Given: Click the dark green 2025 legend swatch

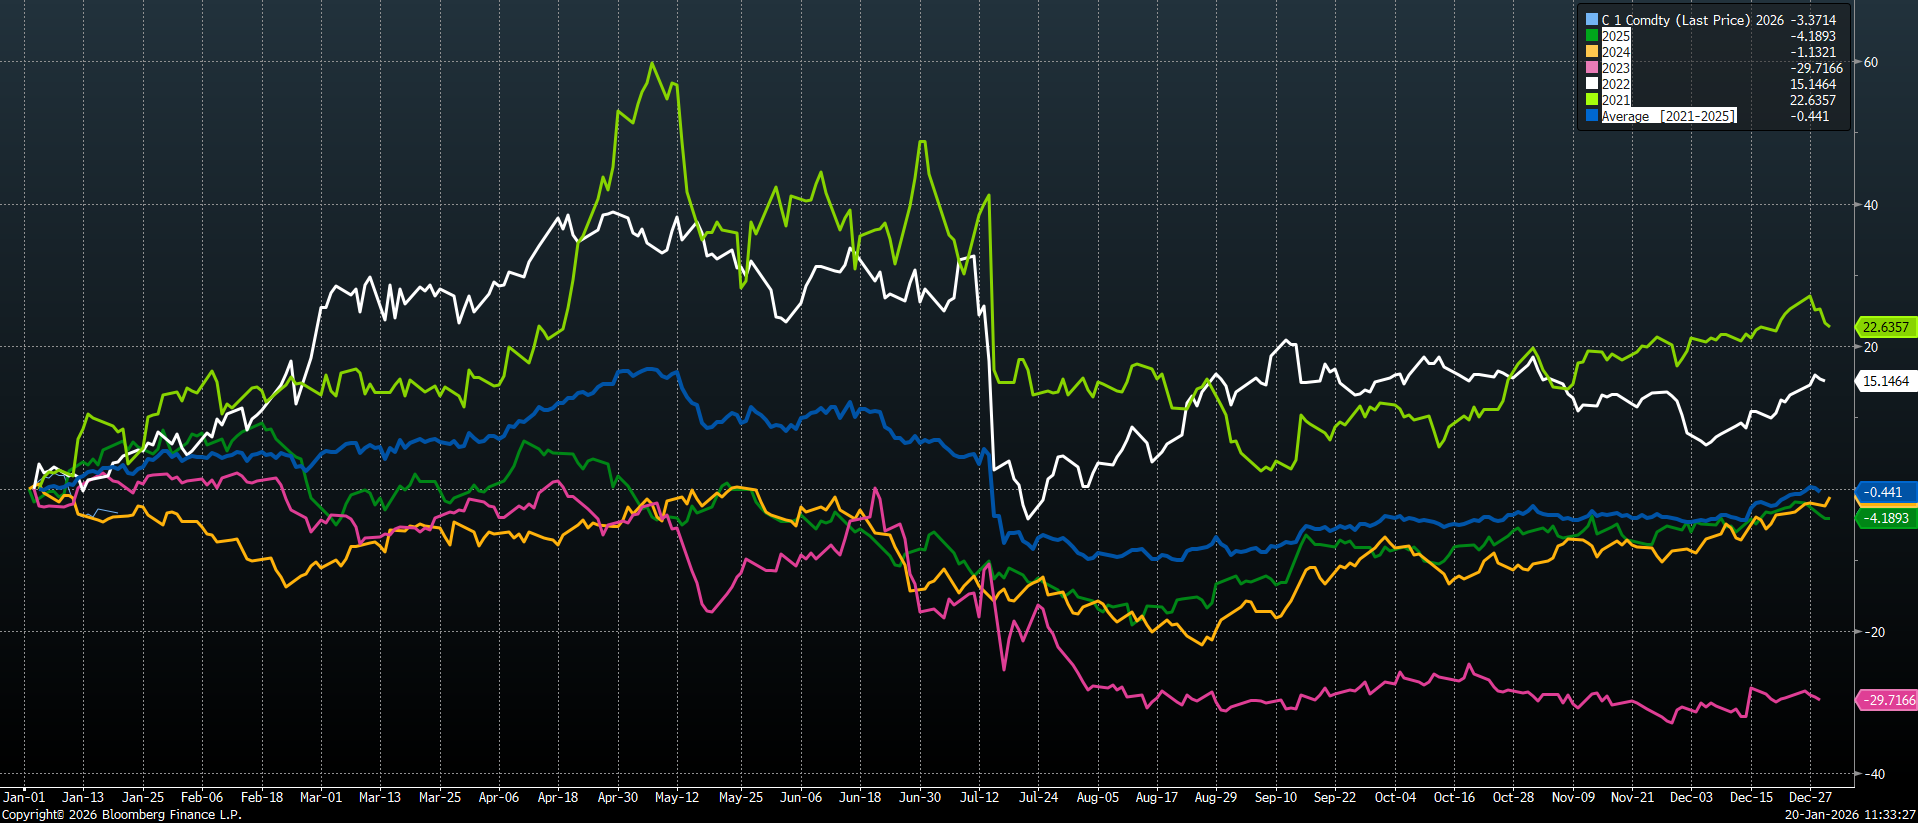Looking at the screenshot, I should [1591, 36].
